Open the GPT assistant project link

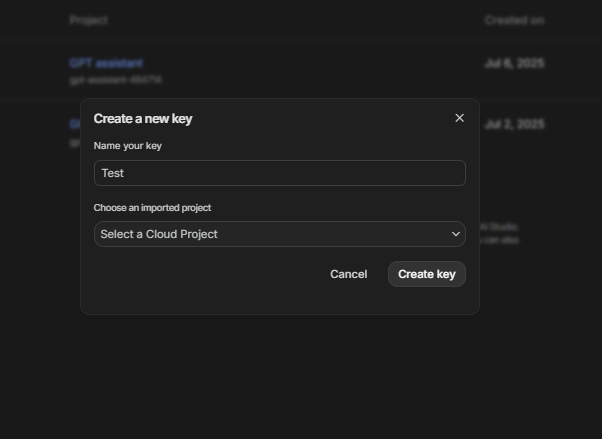(x=106, y=63)
